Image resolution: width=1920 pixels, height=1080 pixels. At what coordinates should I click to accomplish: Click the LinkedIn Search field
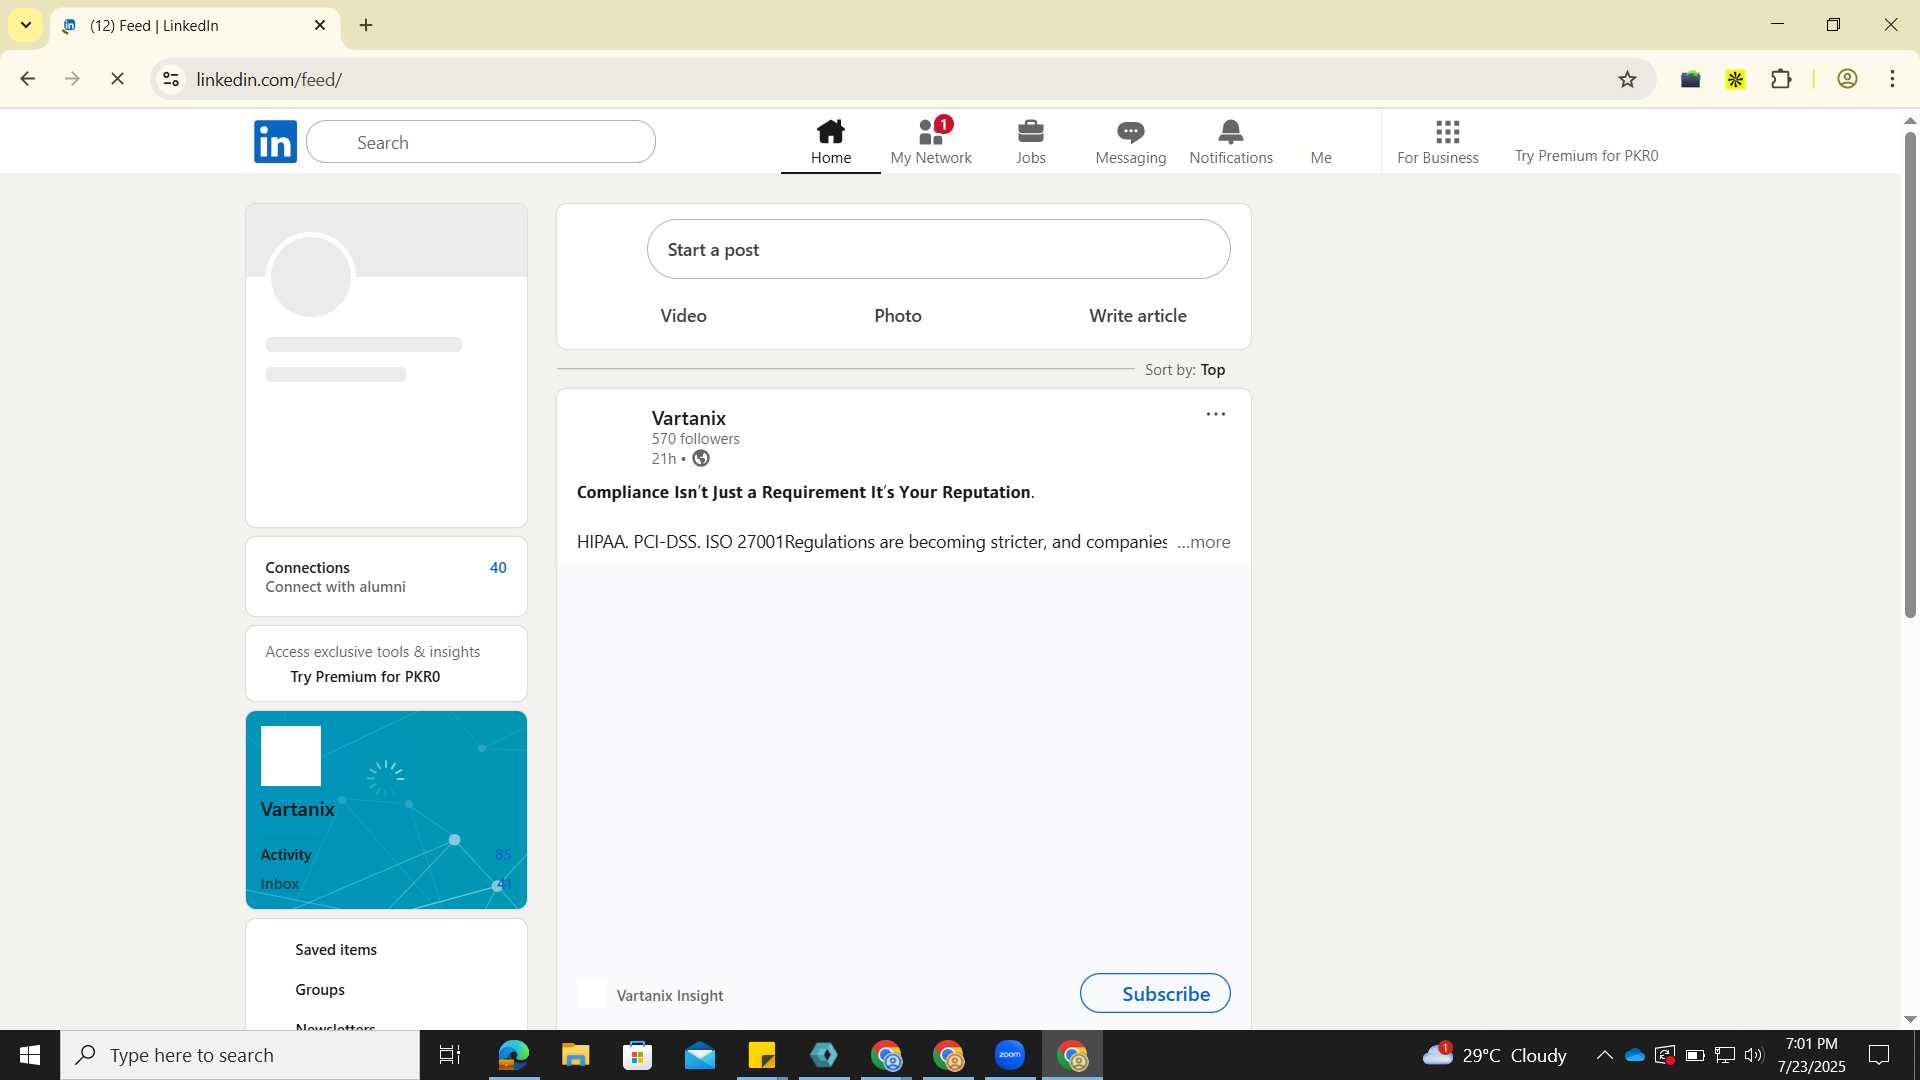point(481,142)
